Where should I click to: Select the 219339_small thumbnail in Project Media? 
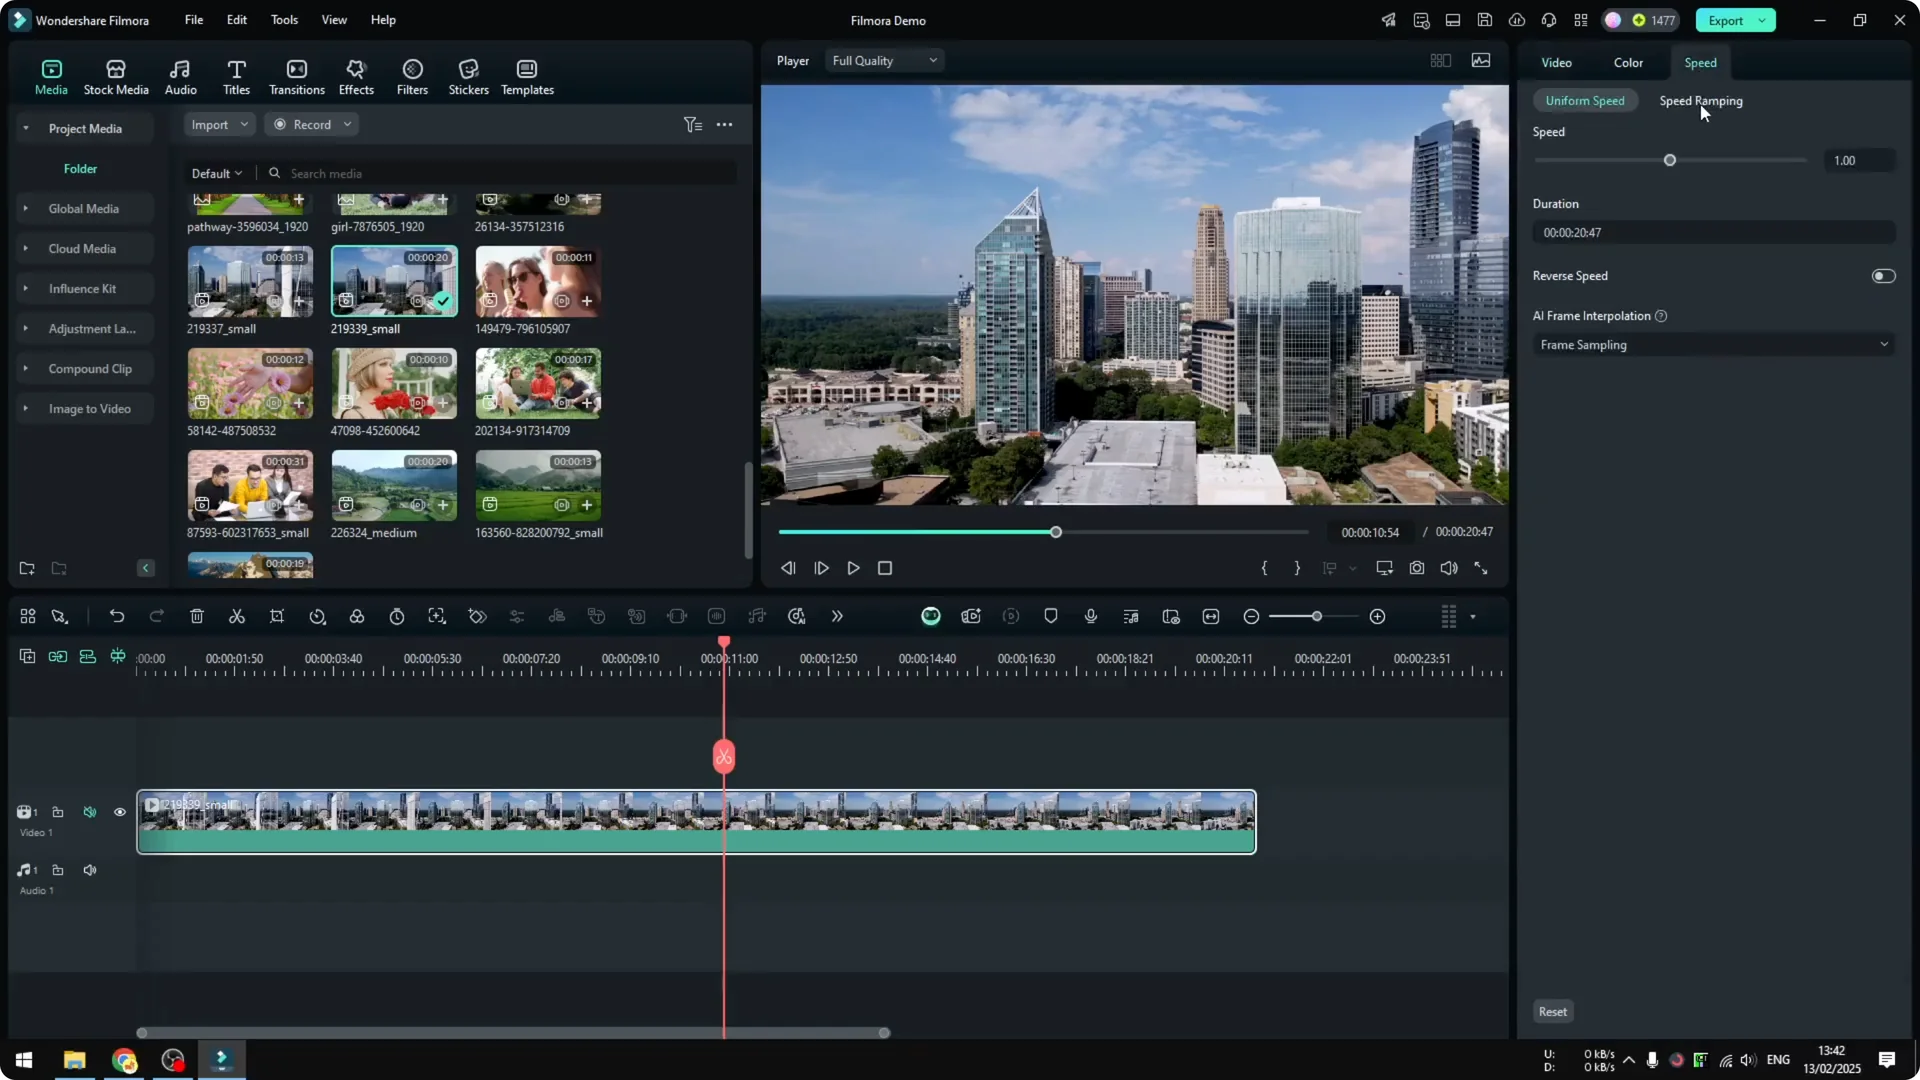pos(393,281)
